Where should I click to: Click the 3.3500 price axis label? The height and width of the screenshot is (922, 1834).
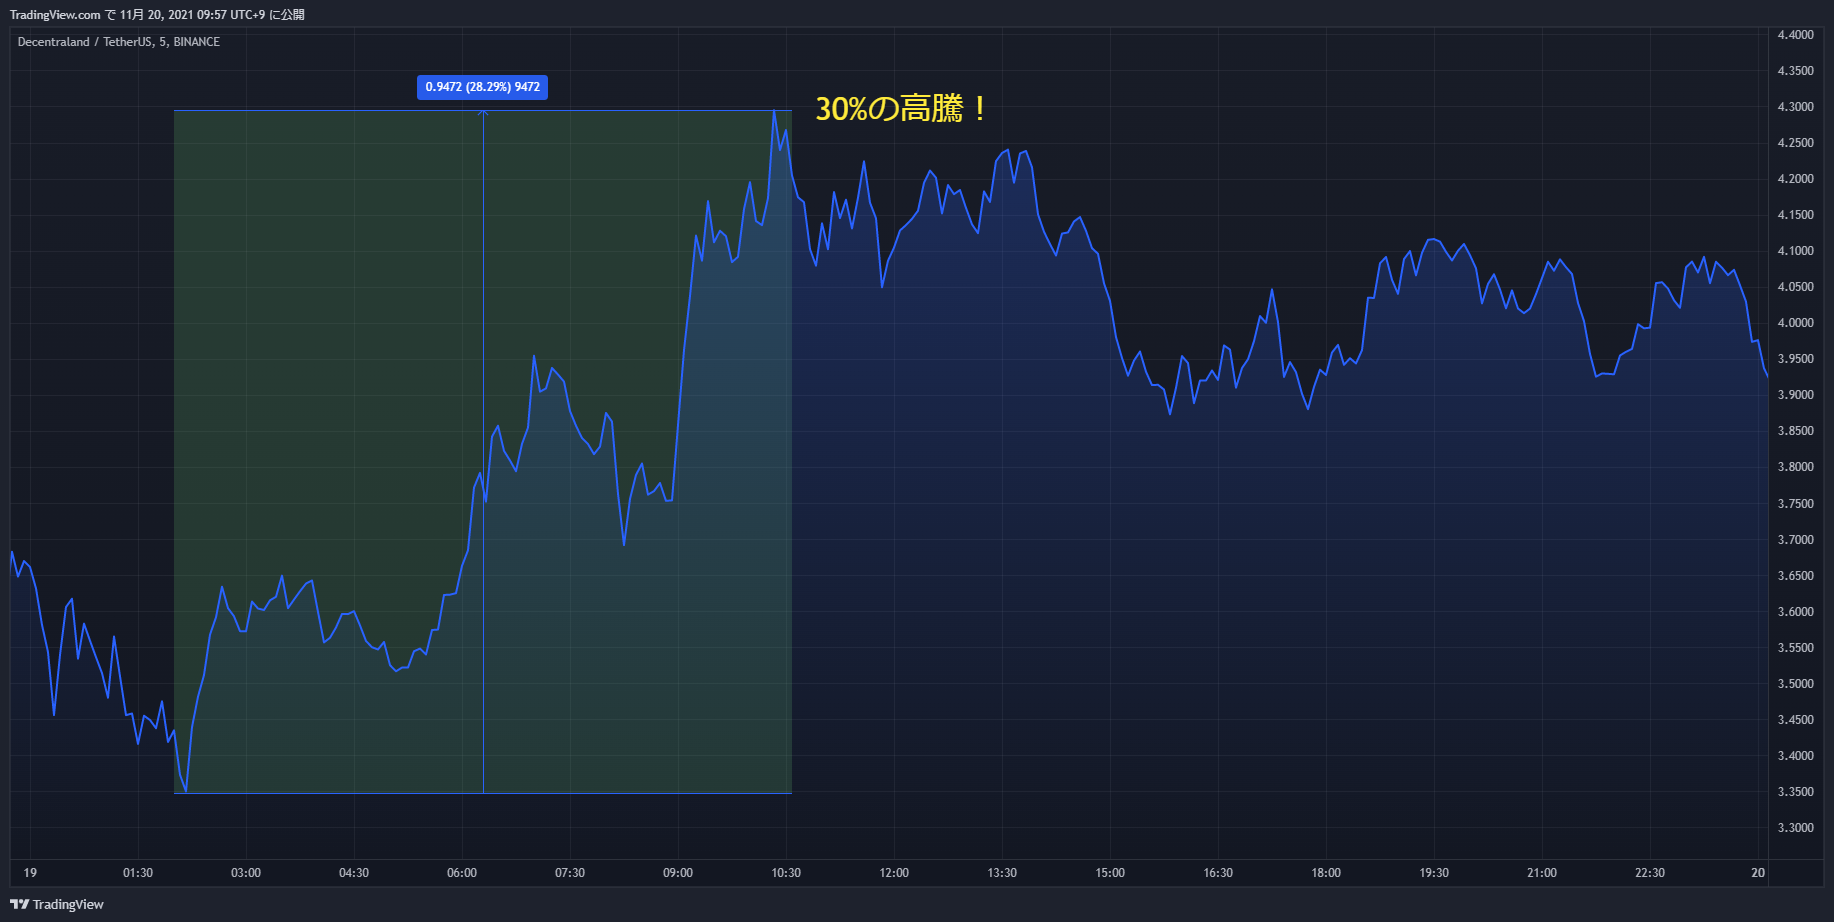pos(1795,792)
